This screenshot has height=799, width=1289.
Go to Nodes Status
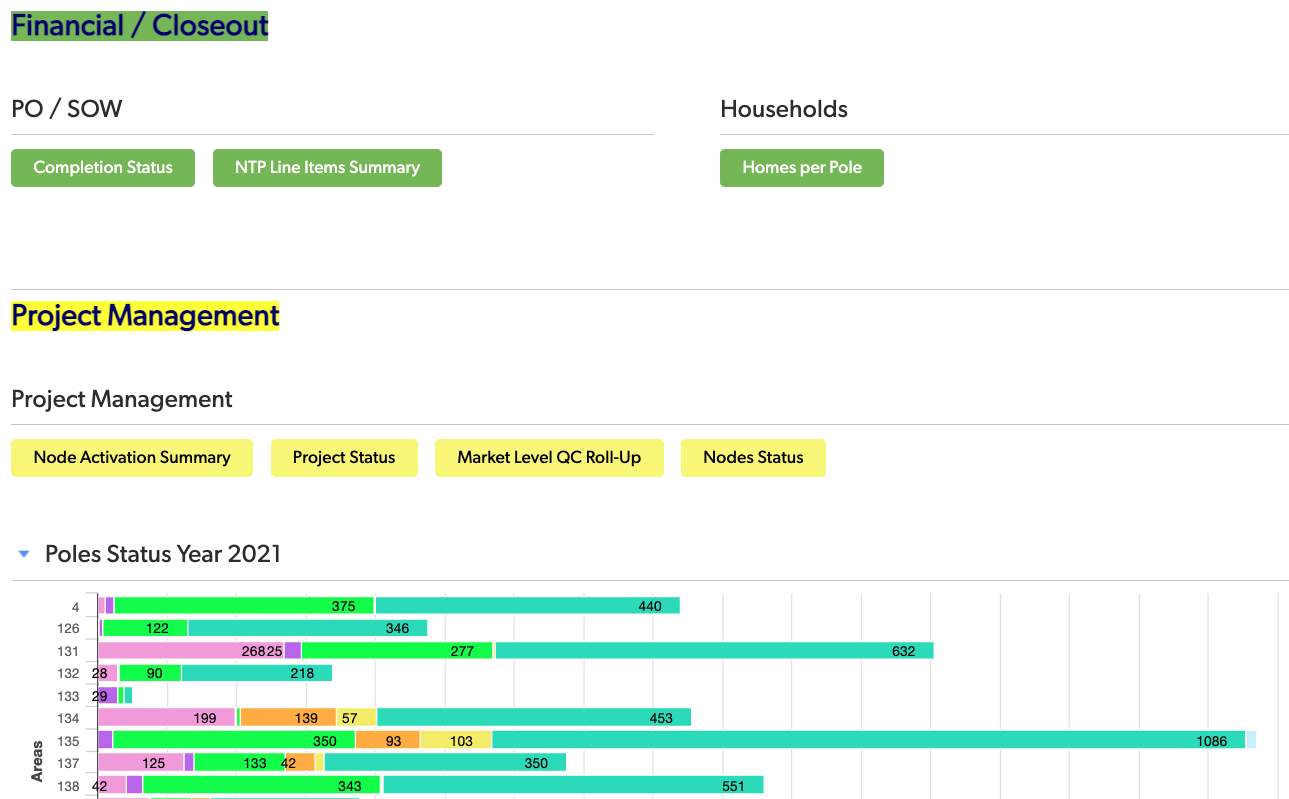pos(753,458)
